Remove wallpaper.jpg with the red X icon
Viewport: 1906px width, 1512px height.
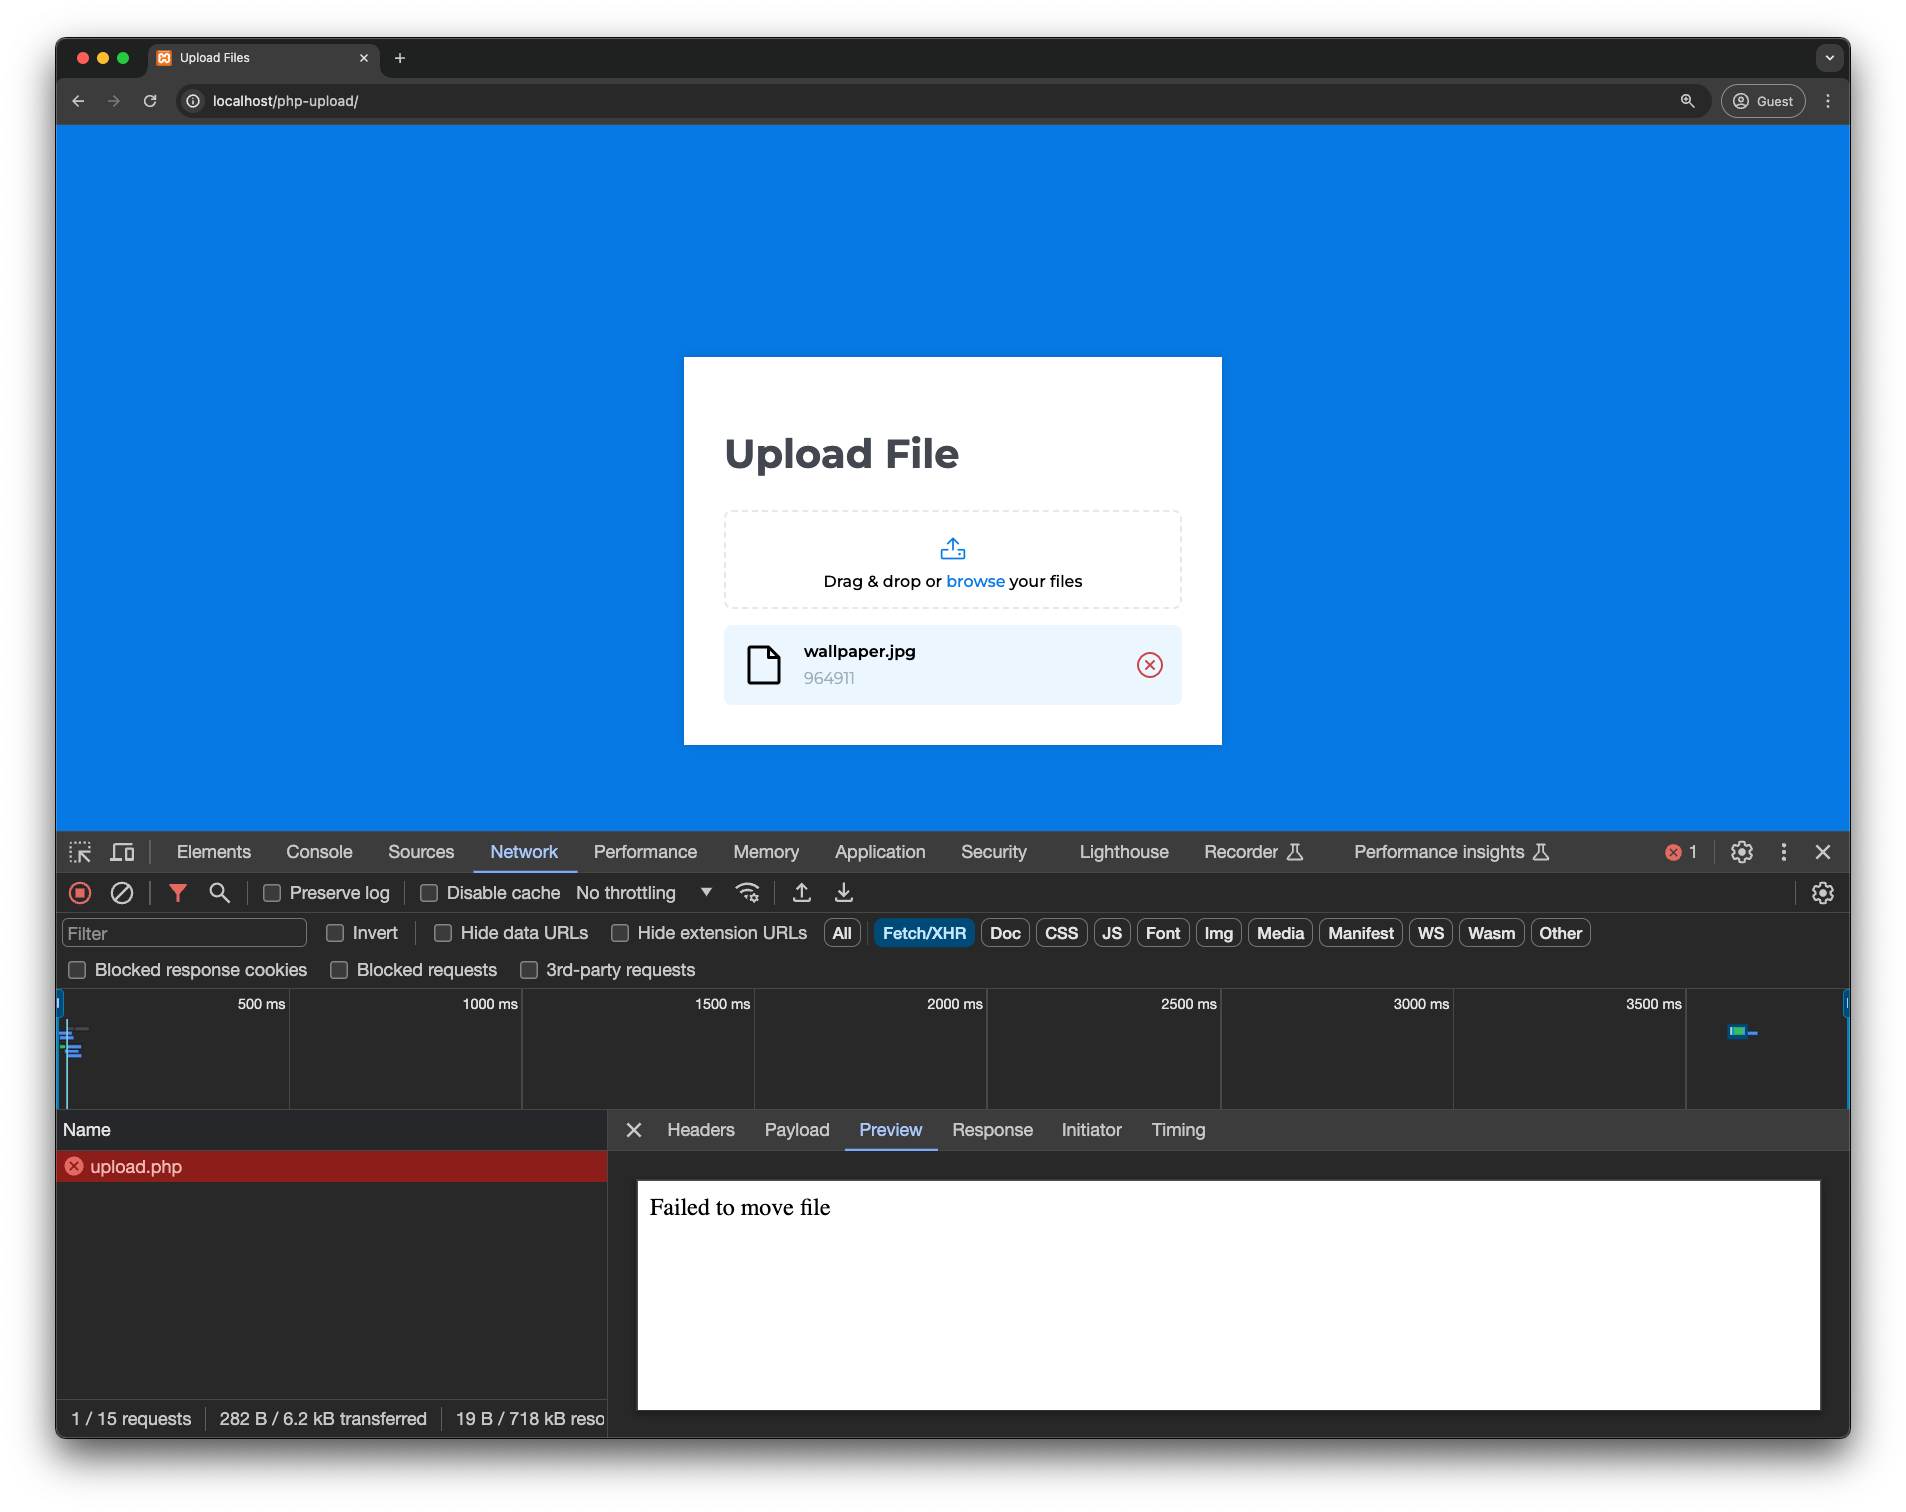click(1150, 665)
